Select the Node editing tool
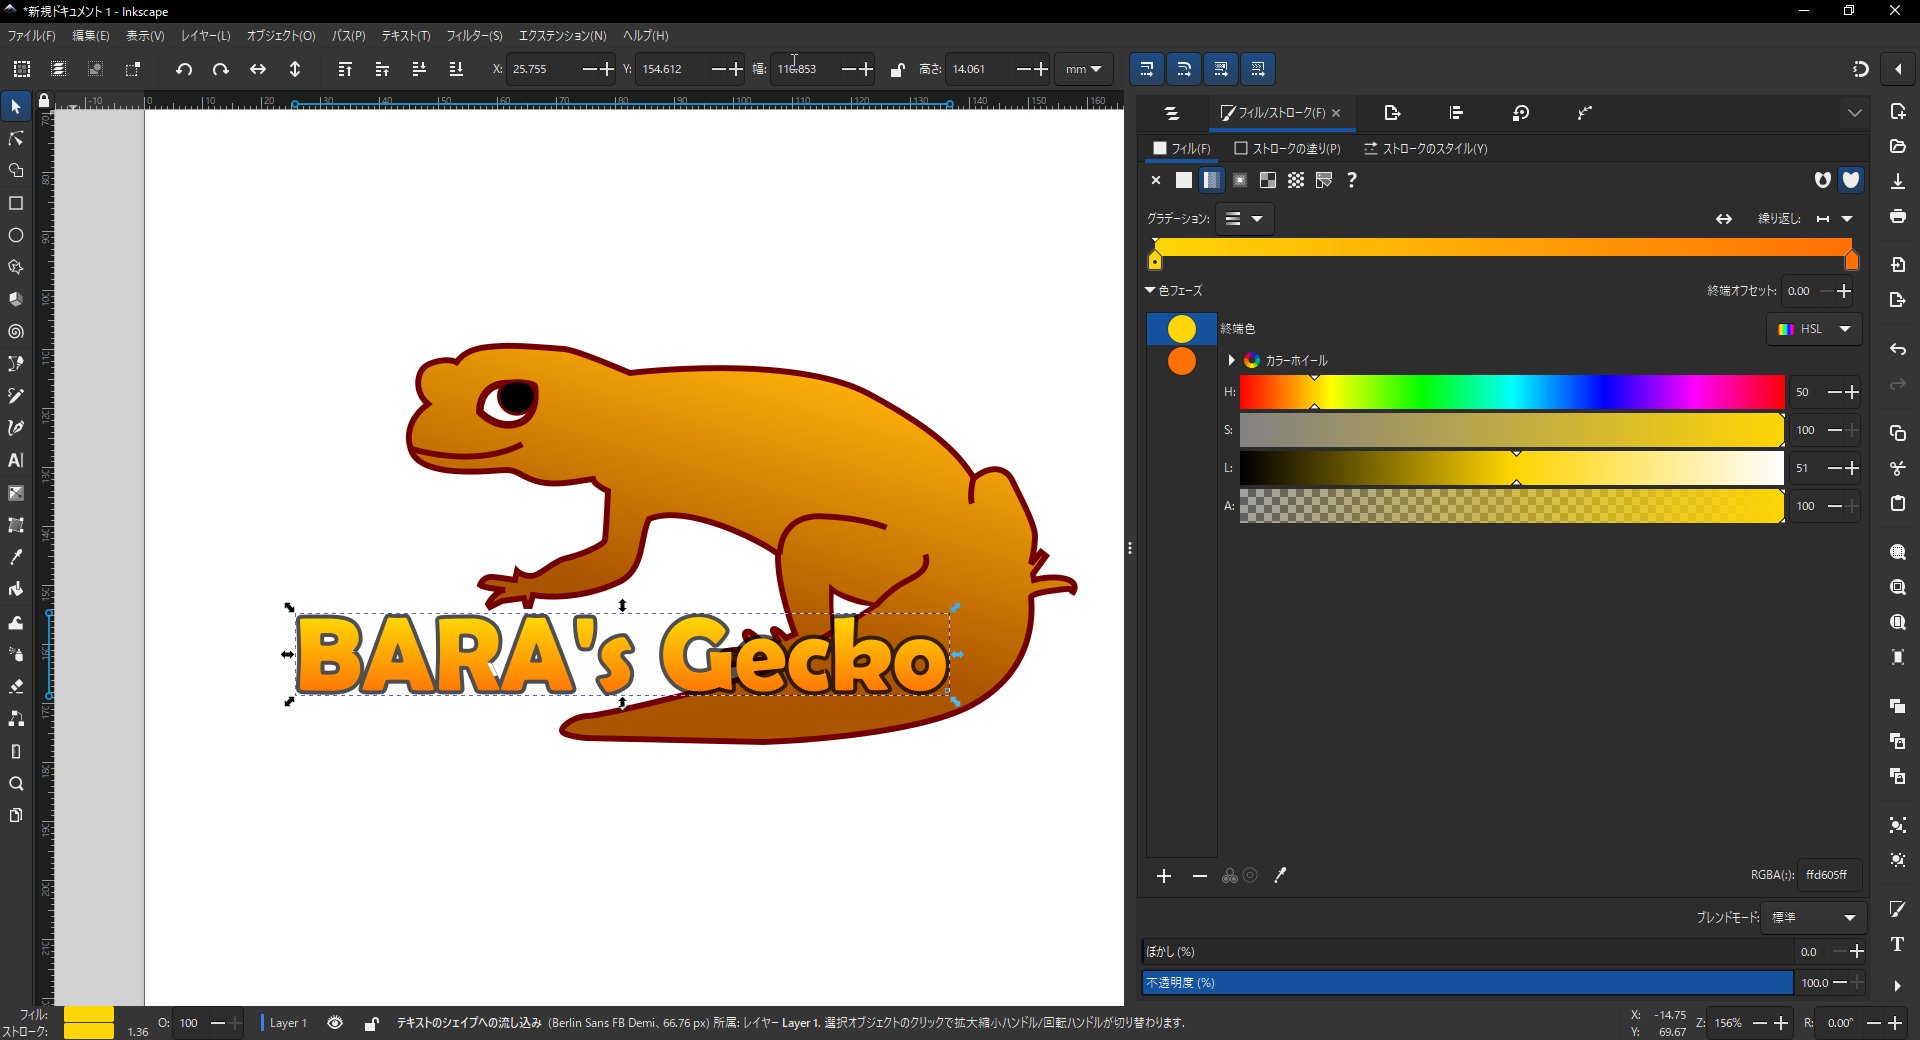Screen dimensions: 1920x1040 click(16, 139)
